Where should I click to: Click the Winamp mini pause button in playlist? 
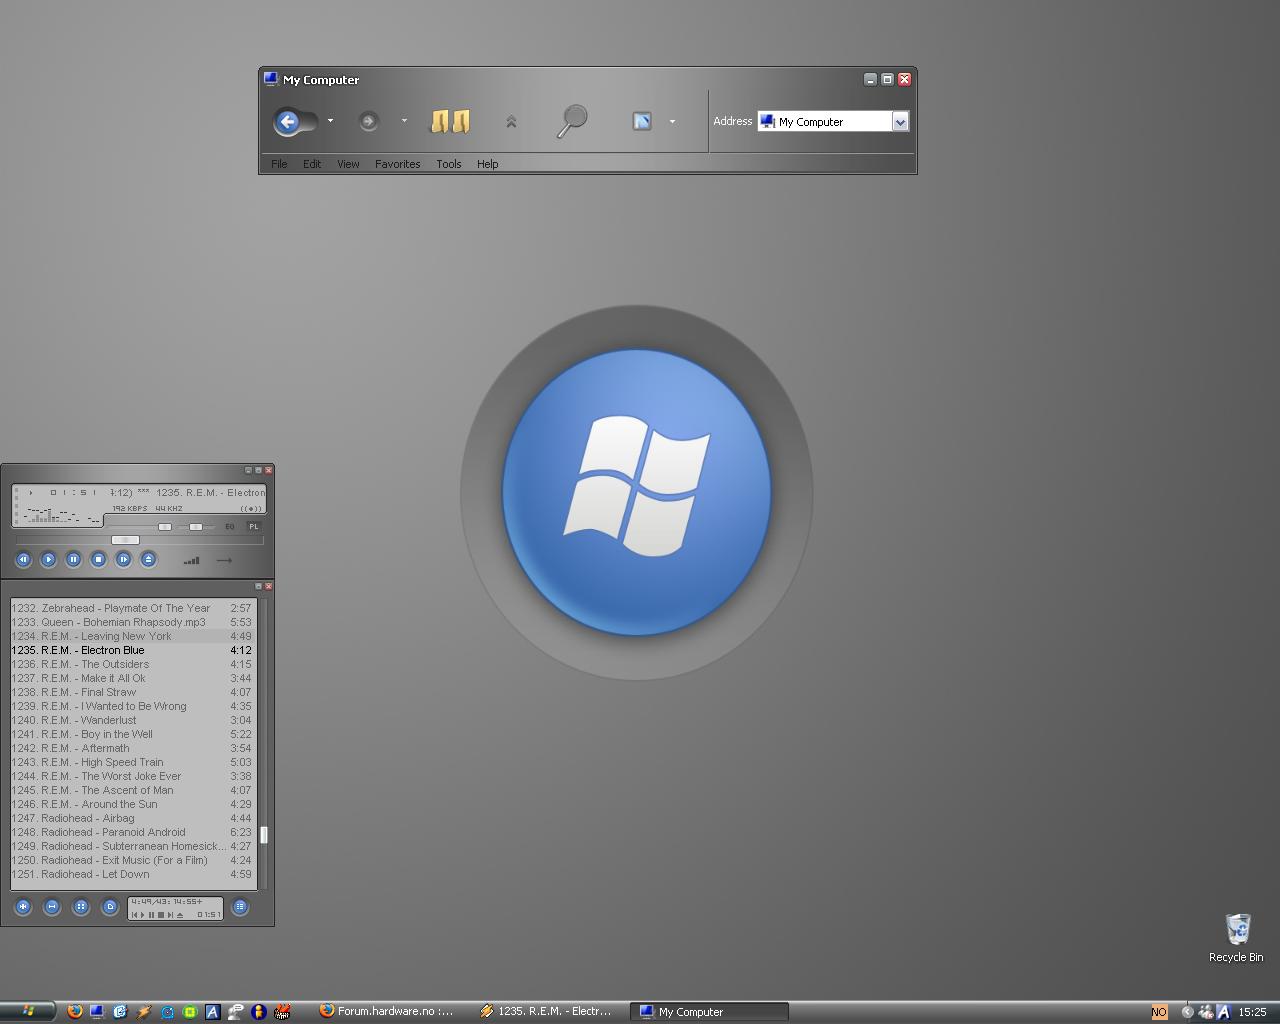152,915
